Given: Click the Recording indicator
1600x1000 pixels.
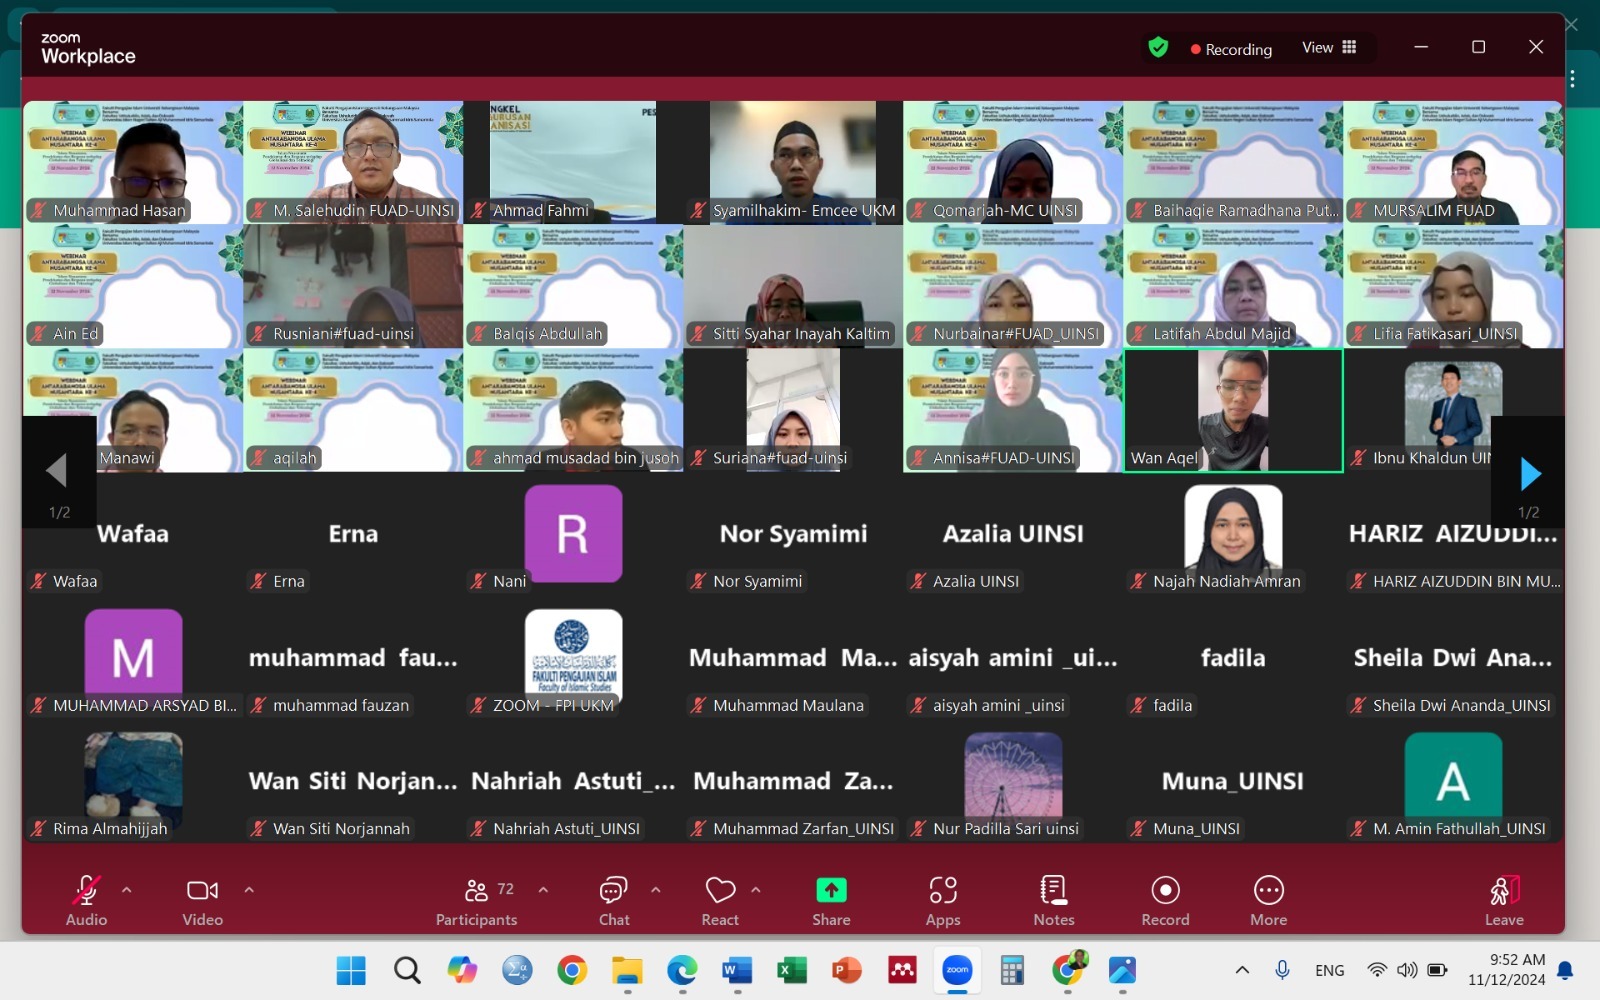Looking at the screenshot, I should (x=1231, y=49).
